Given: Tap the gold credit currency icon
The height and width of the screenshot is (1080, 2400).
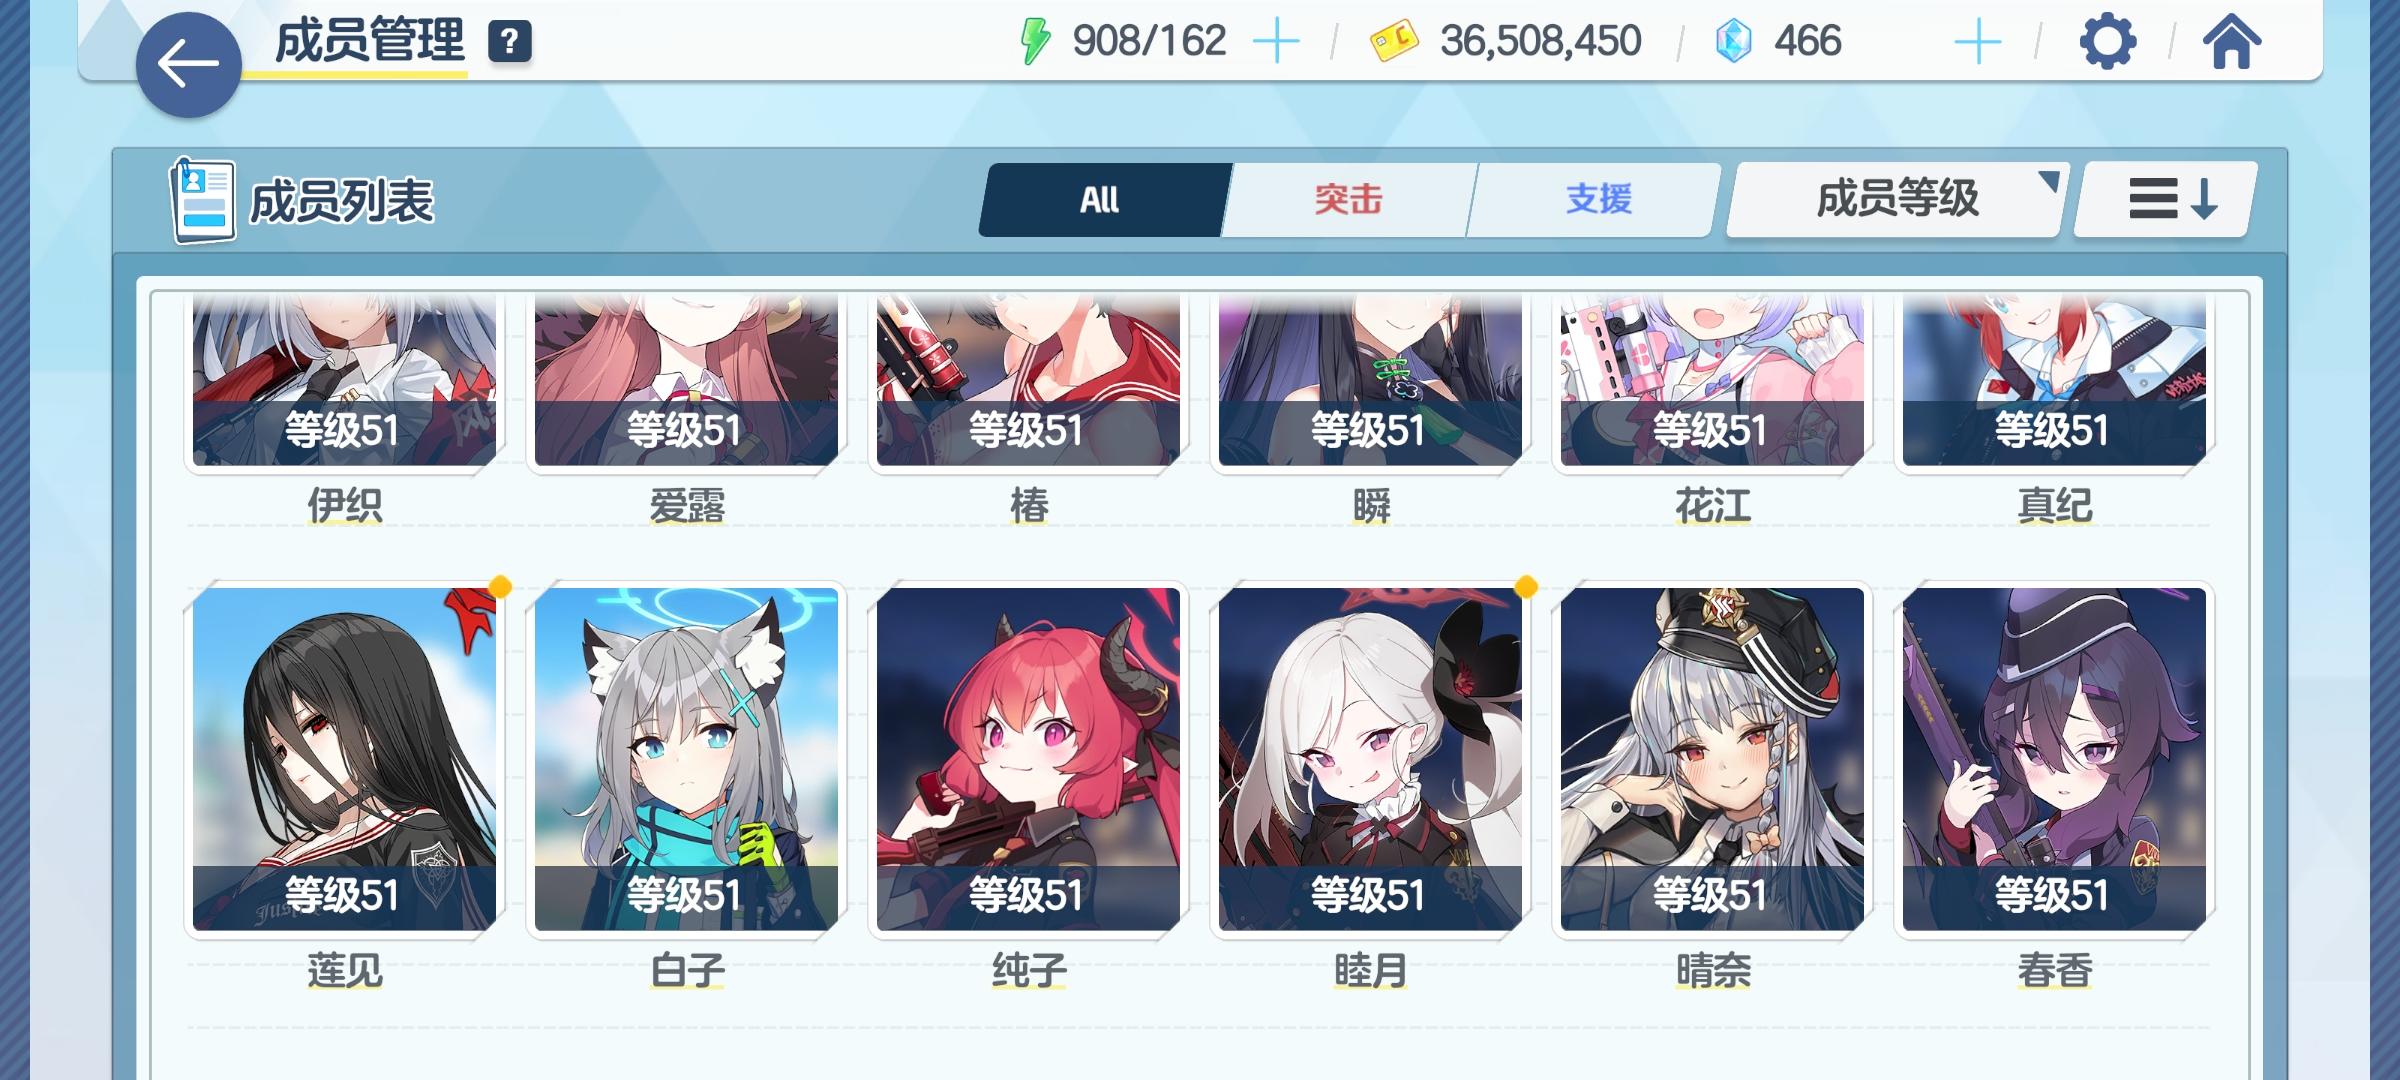Looking at the screenshot, I should pyautogui.click(x=1394, y=42).
